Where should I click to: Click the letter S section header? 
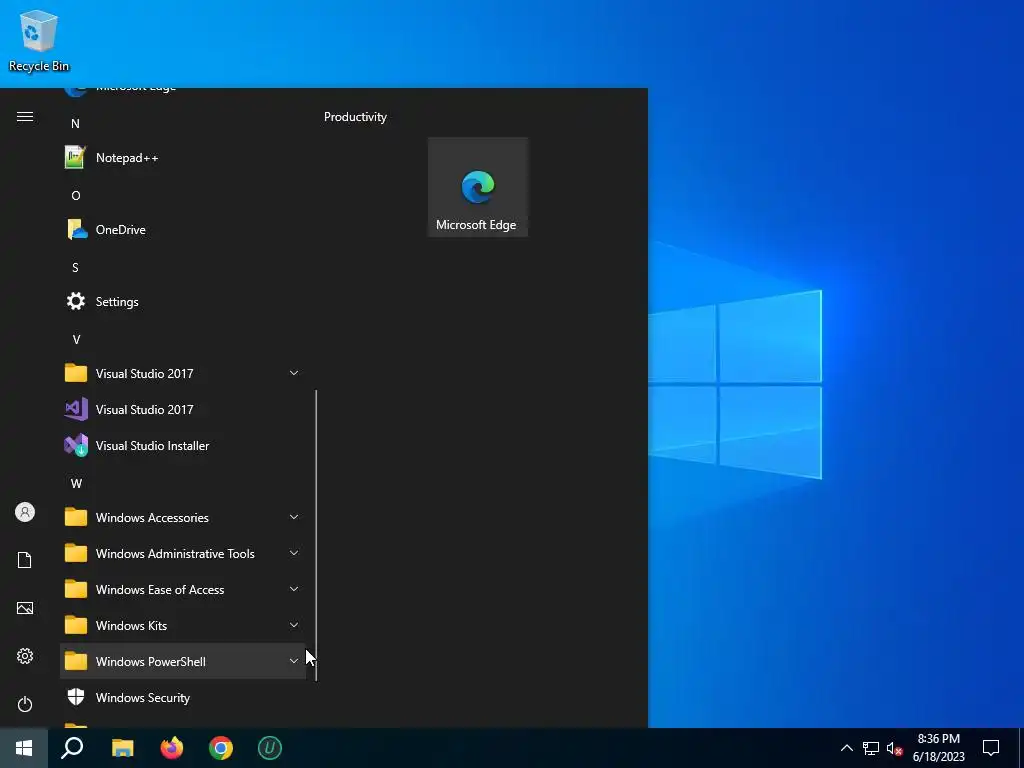(x=75, y=267)
